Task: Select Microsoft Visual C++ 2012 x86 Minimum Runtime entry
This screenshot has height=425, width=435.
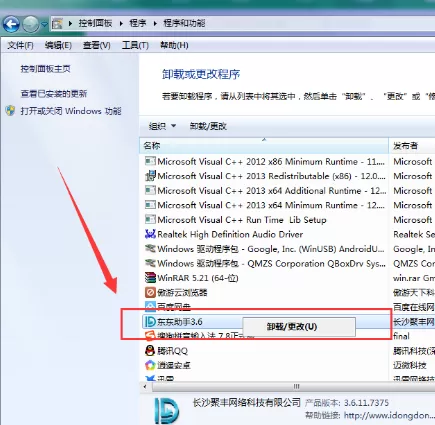Action: point(271,162)
